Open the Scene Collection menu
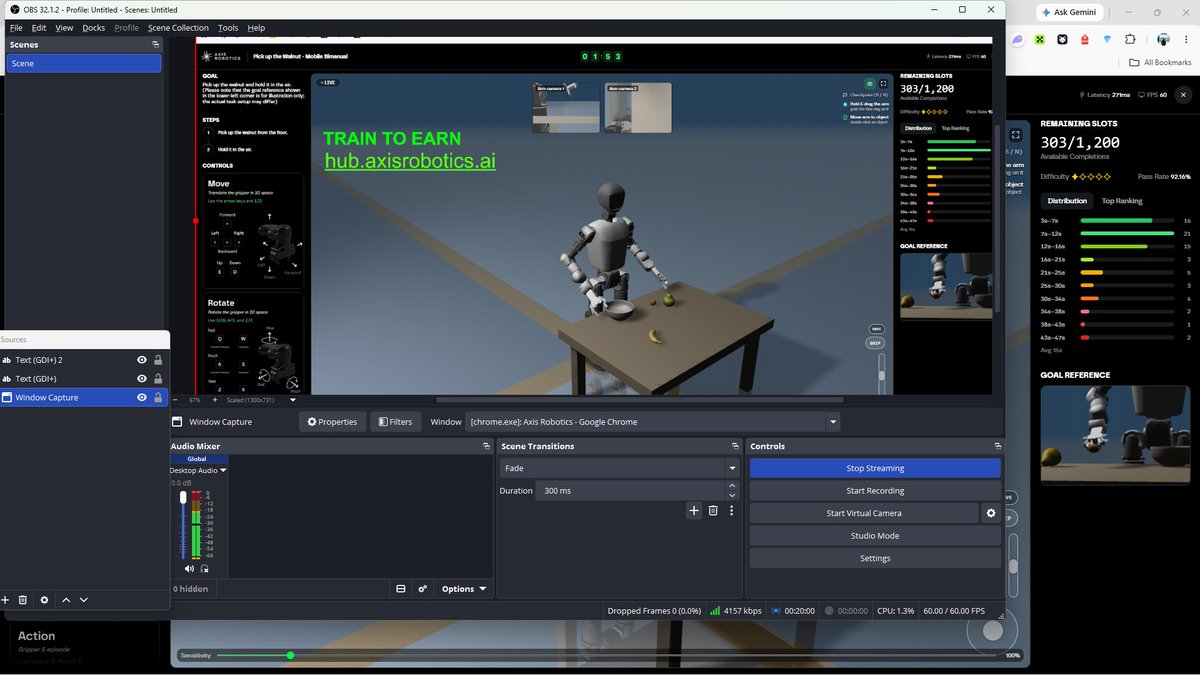This screenshot has width=1200, height=675. [178, 28]
